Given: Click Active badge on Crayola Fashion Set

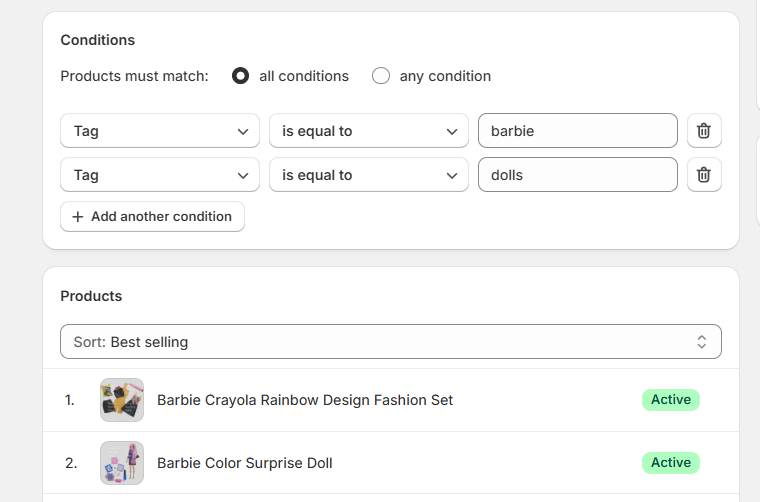Looking at the screenshot, I should 671,400.
